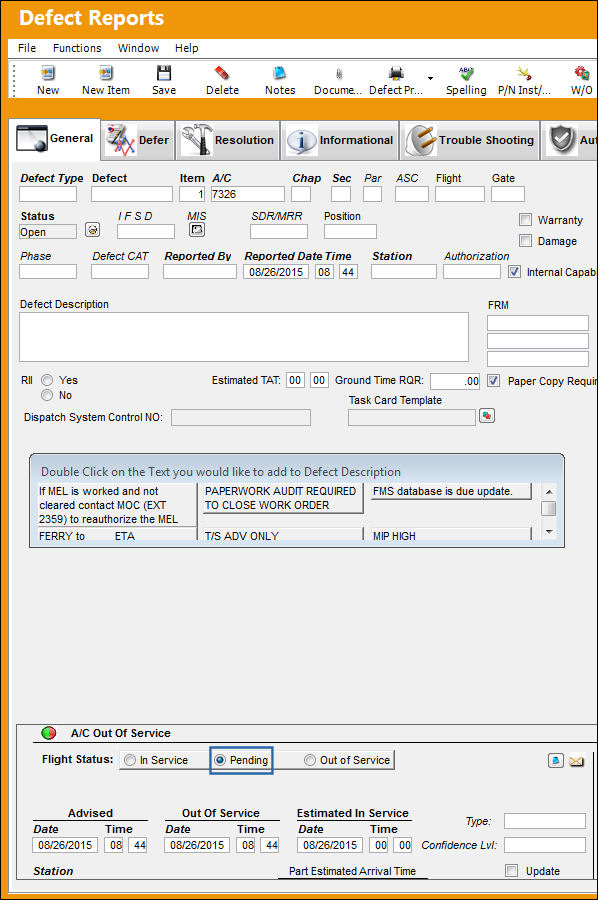Enable the Warranty checkbox
Viewport: 598px width, 900px height.
[525, 219]
